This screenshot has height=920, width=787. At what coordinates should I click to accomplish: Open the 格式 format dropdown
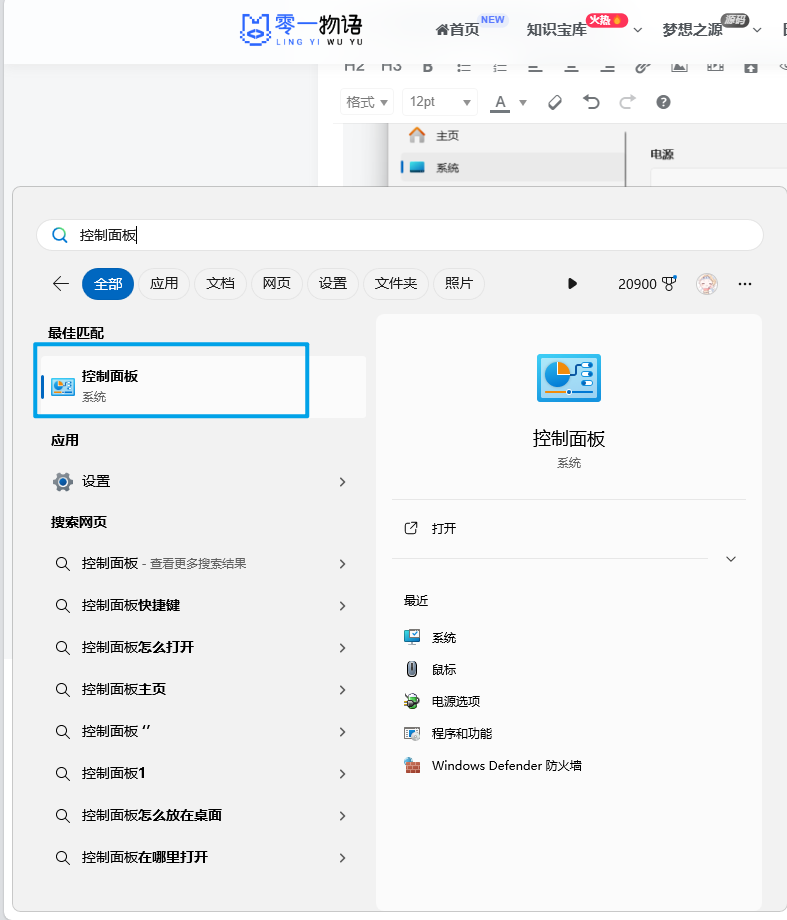tap(366, 102)
